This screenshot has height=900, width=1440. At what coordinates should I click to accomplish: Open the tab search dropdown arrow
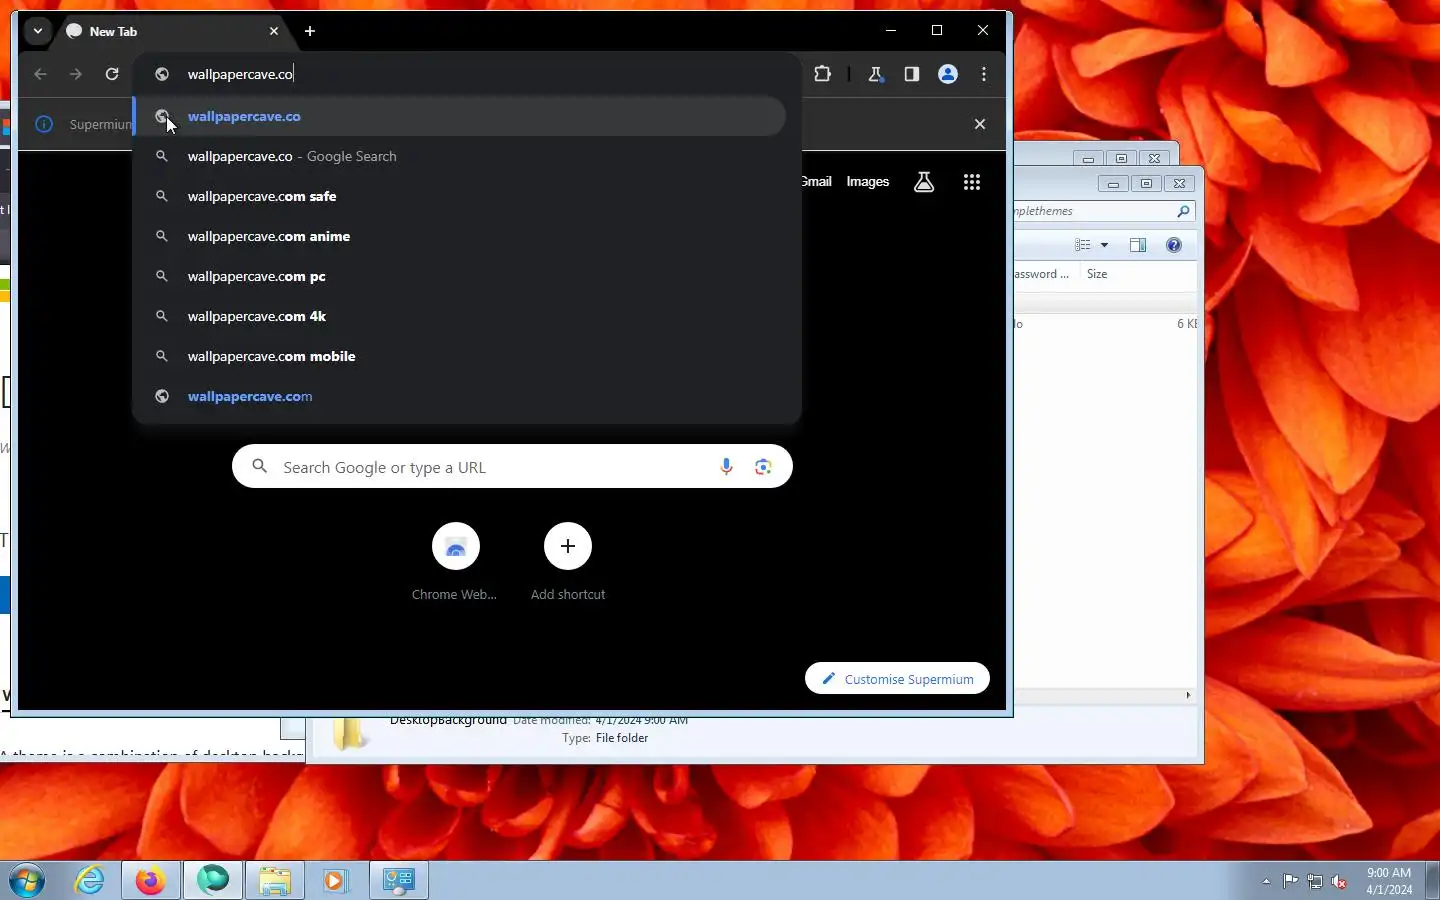pos(37,31)
